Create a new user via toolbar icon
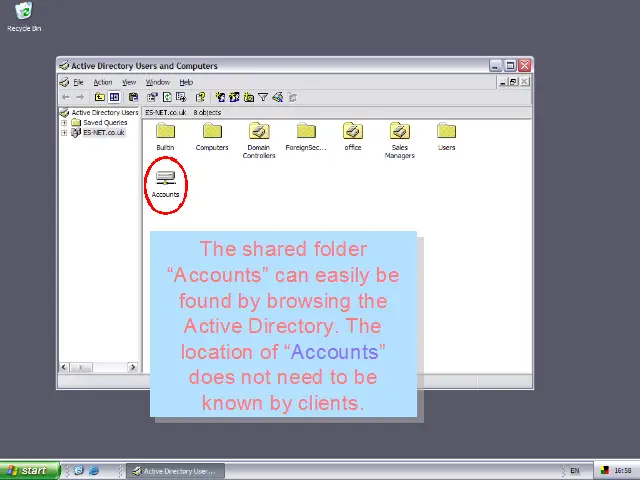Viewport: 640px width, 480px height. tap(220, 97)
